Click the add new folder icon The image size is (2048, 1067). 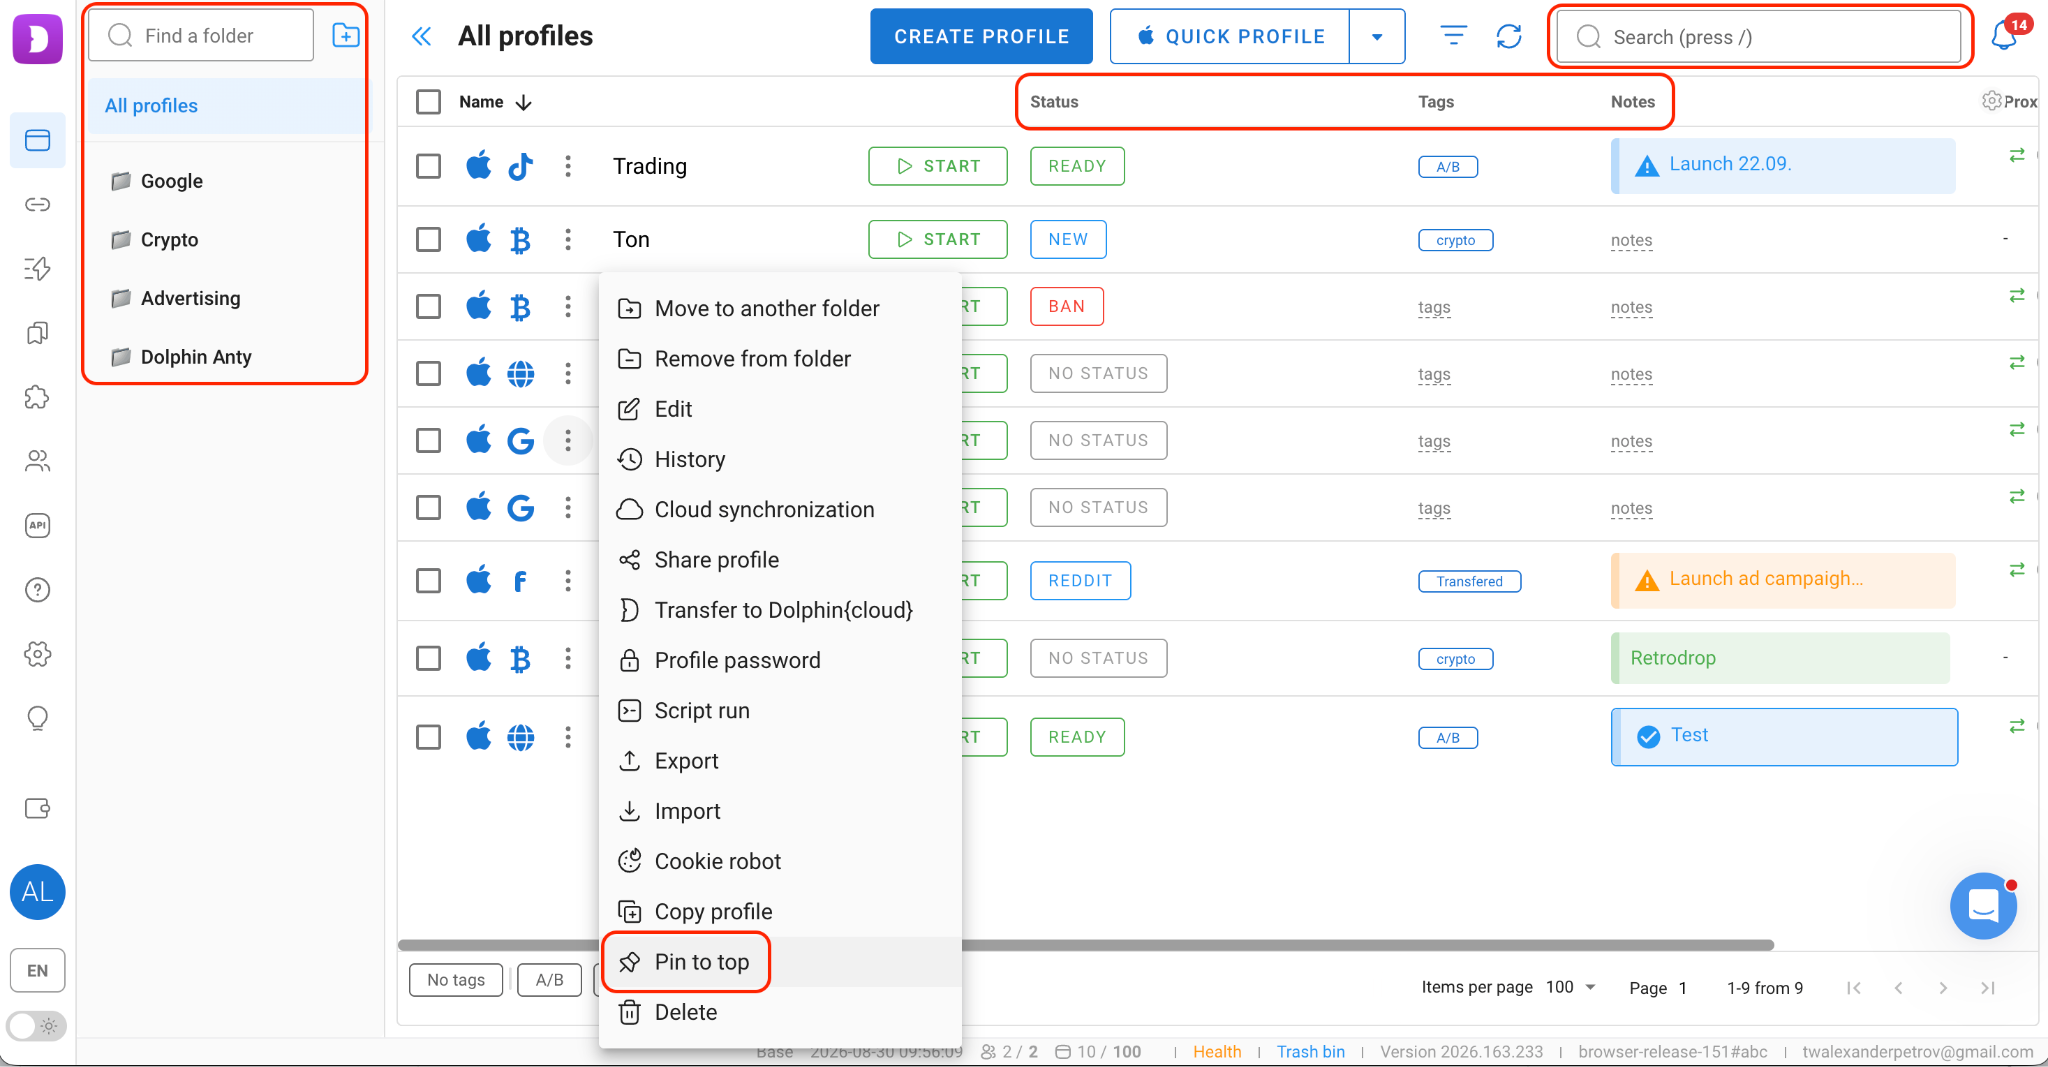(346, 36)
